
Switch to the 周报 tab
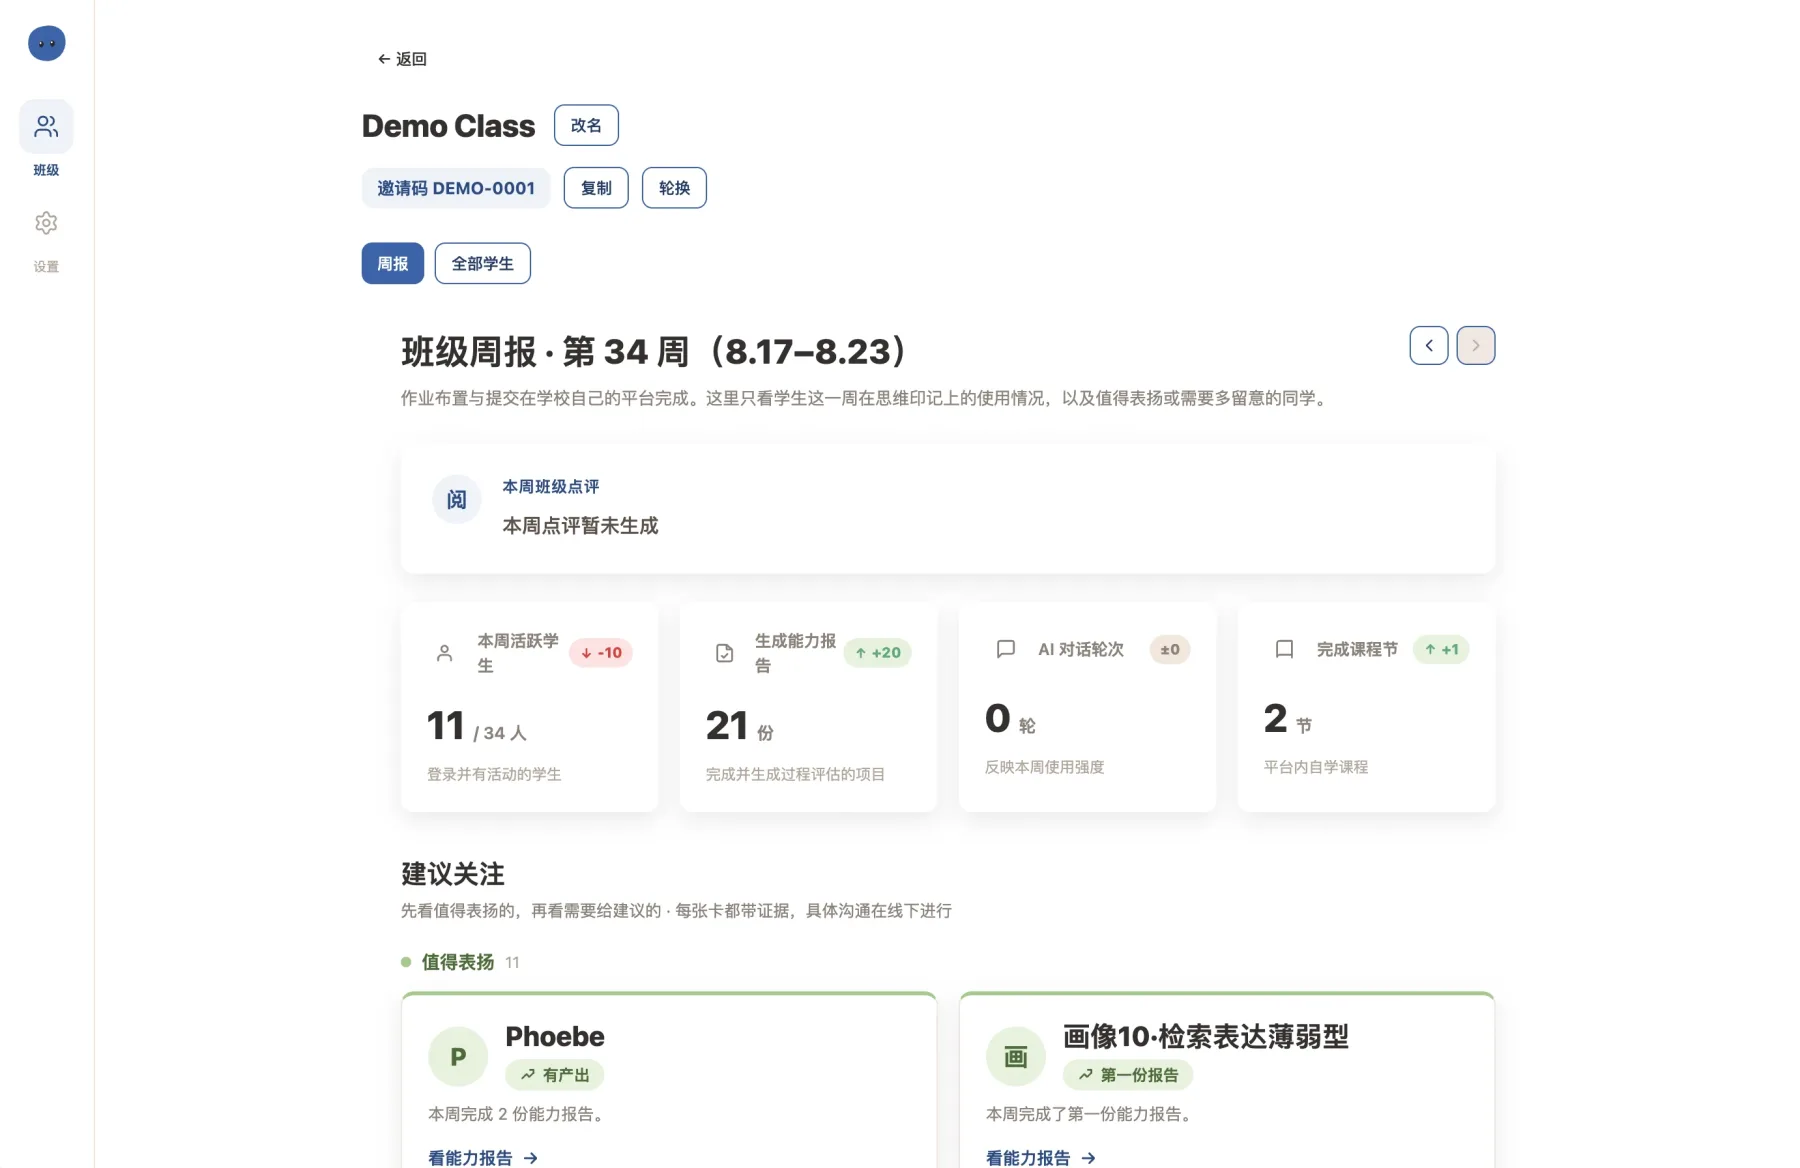[393, 263]
